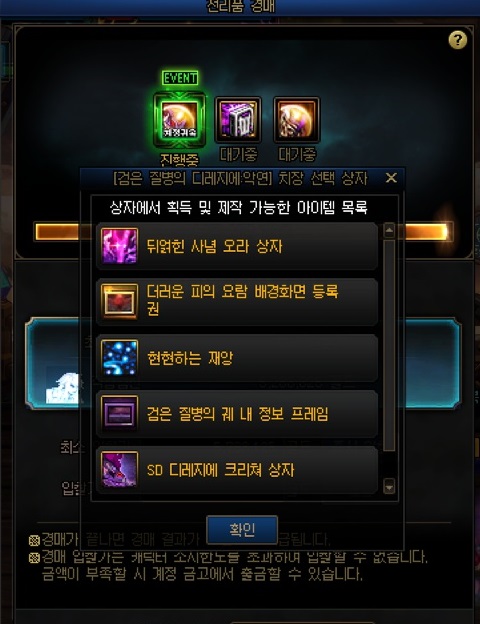Select the 현현하는 재앙 list entry

pos(237,358)
